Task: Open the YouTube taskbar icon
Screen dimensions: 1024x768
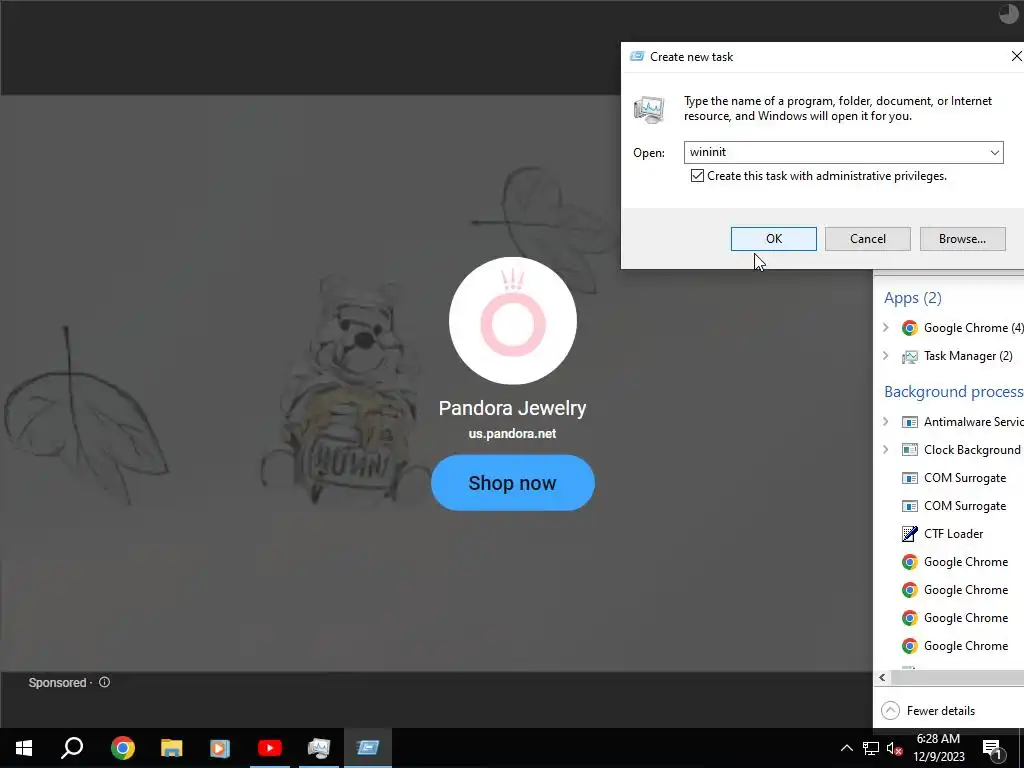Action: (x=270, y=748)
